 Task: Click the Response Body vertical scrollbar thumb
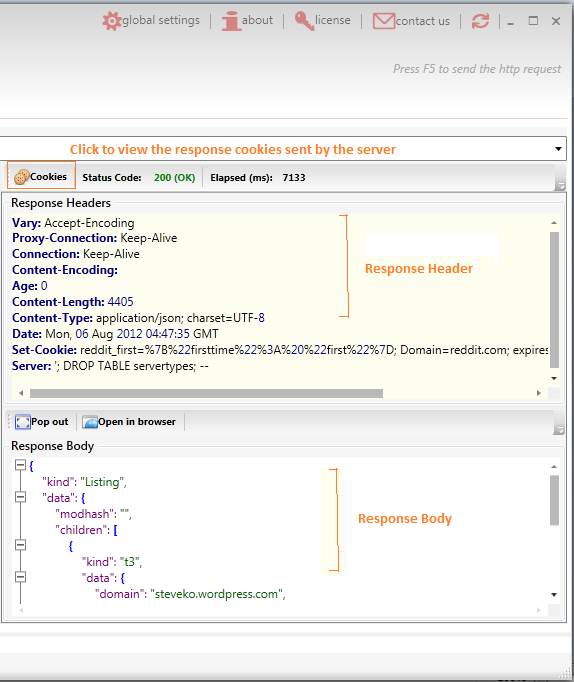click(x=554, y=500)
